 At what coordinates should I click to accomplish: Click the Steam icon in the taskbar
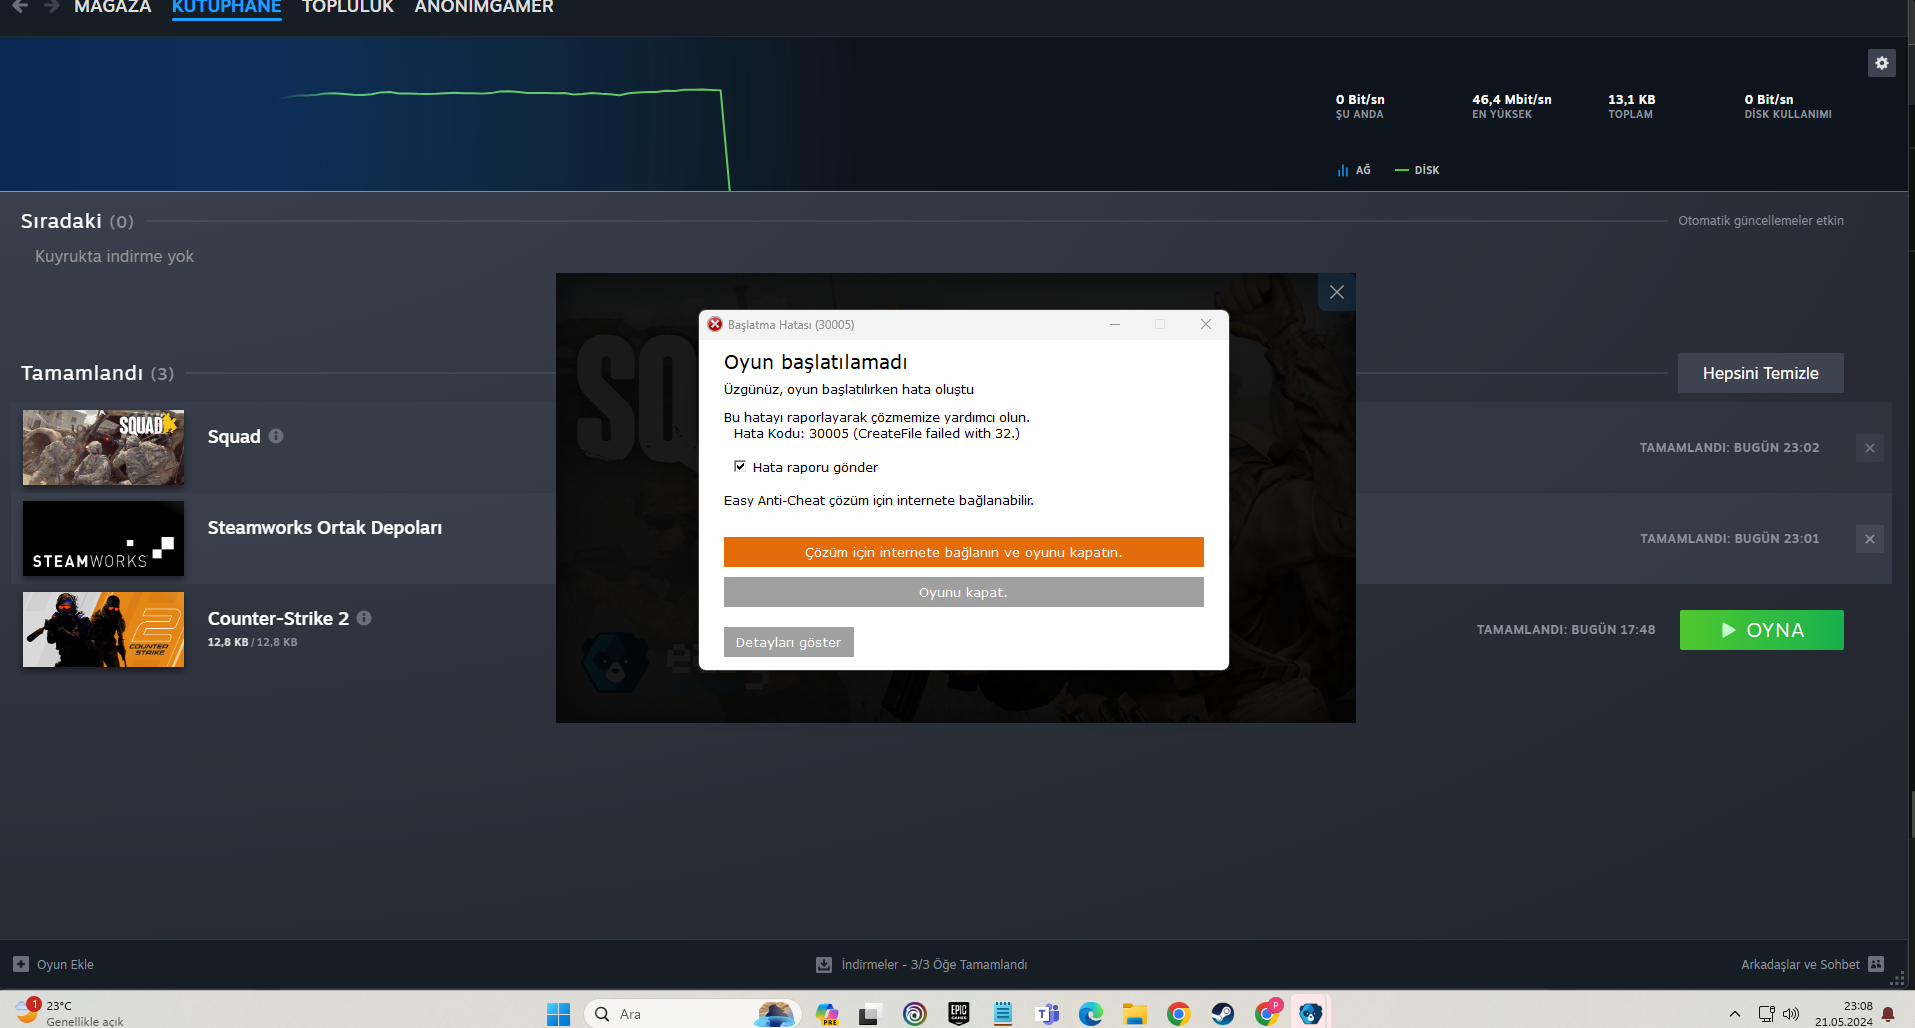[x=1222, y=1014]
